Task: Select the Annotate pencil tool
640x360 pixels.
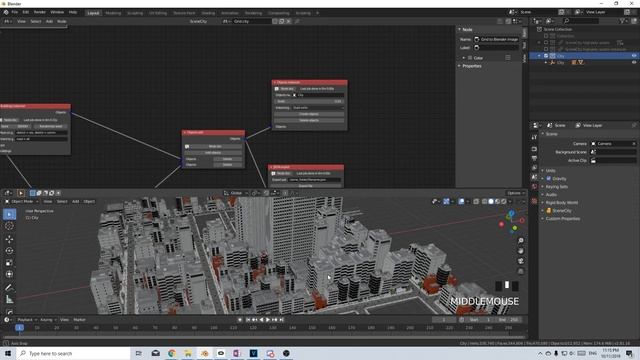Action: (x=9, y=287)
